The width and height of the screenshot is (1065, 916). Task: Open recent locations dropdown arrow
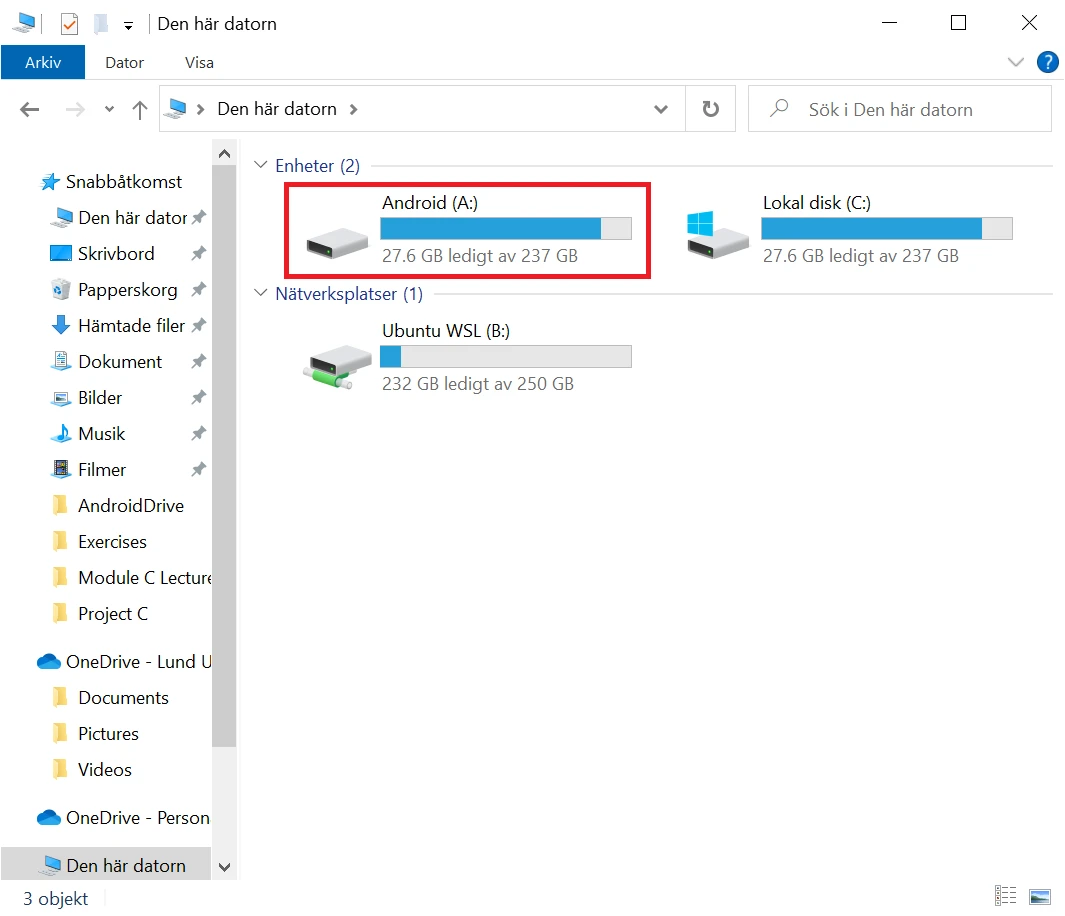(x=109, y=109)
